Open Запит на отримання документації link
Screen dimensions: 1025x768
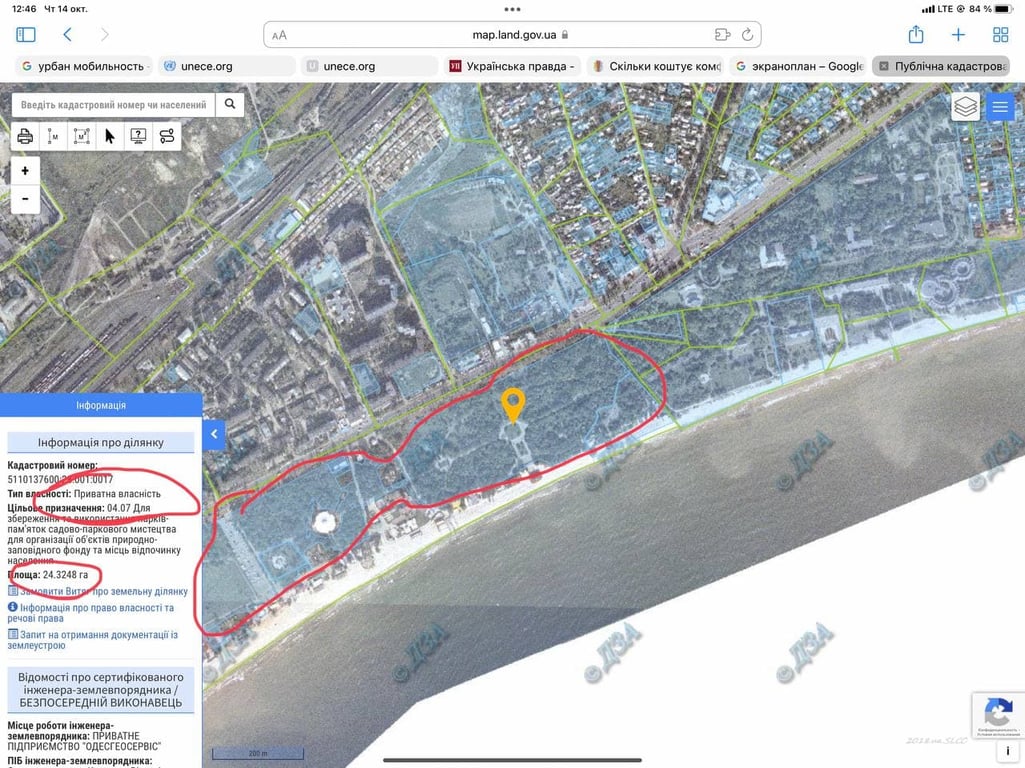pyautogui.click(x=93, y=639)
